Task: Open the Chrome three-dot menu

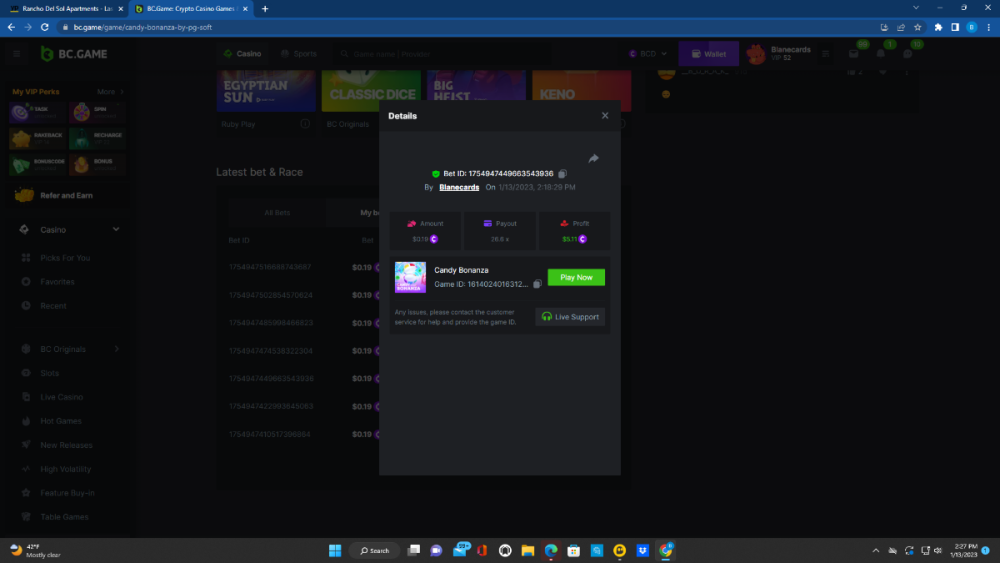Action: point(987,27)
